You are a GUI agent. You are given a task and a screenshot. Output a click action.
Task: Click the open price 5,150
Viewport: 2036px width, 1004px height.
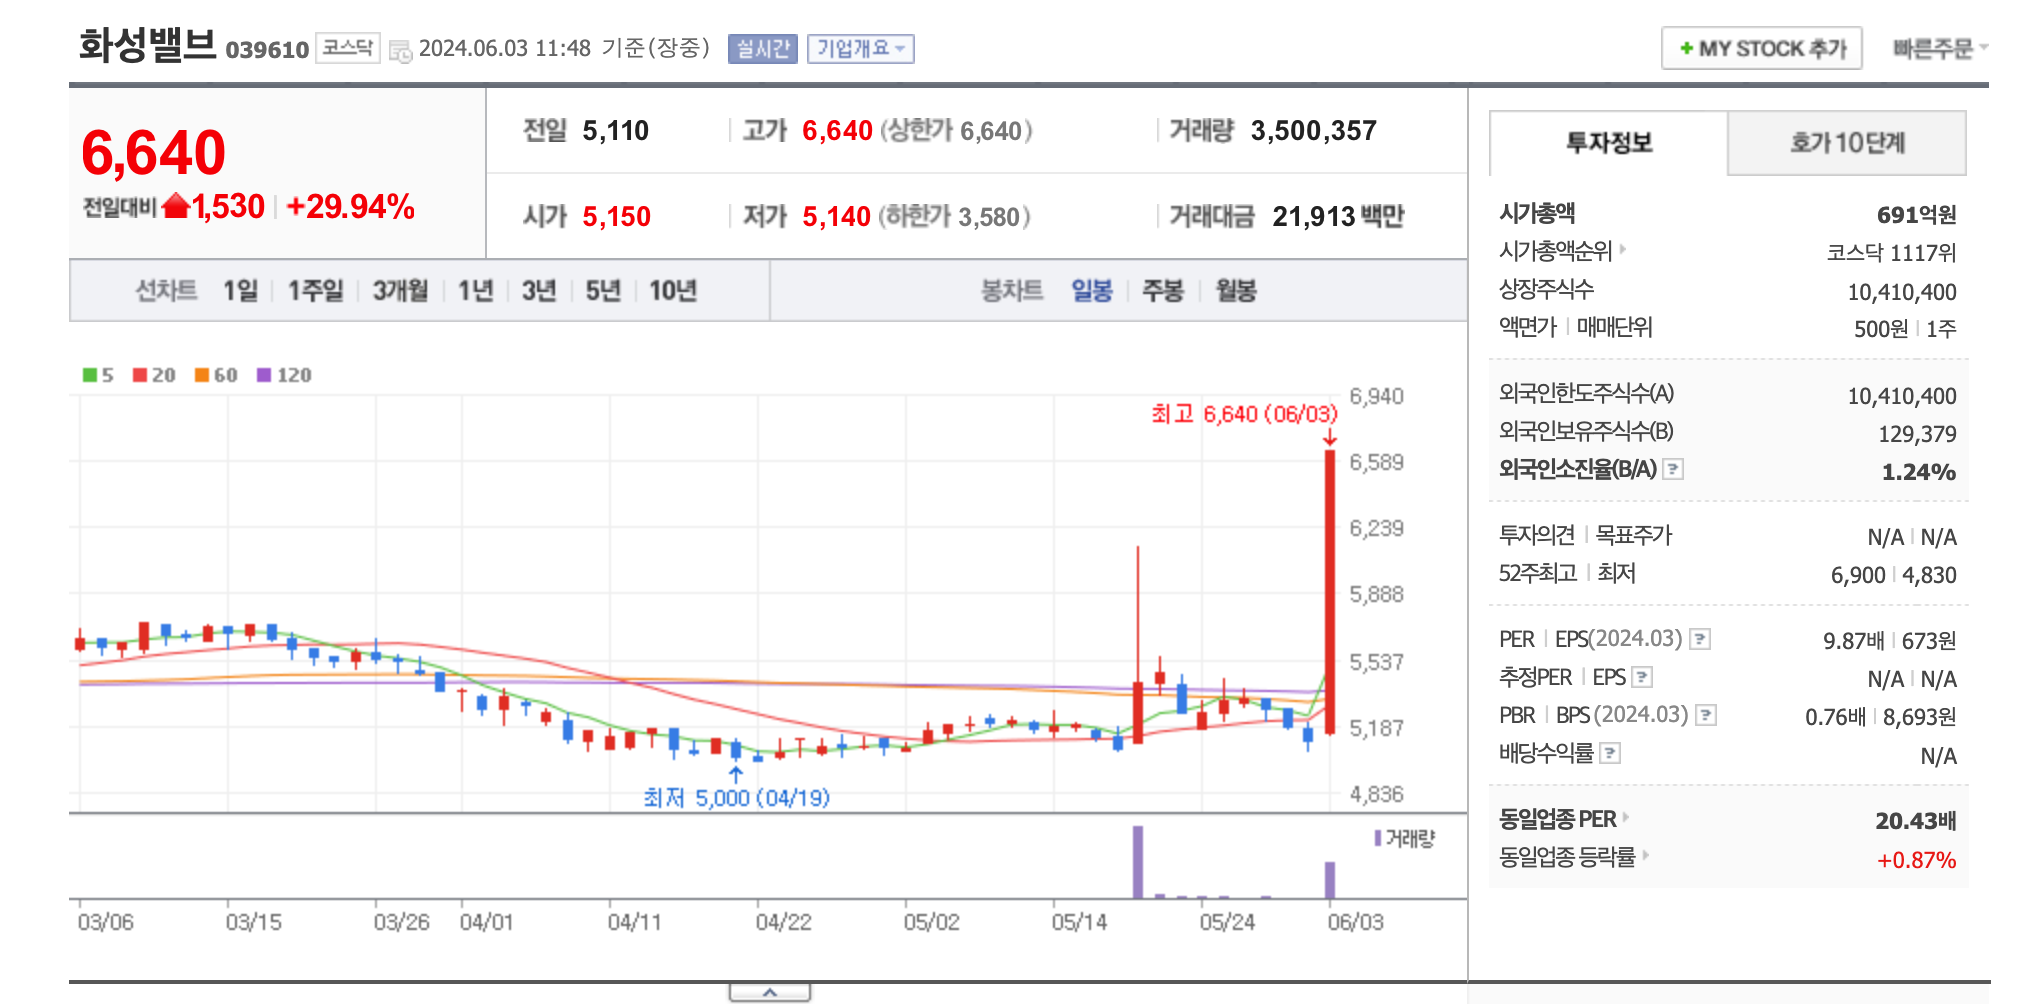click(x=617, y=217)
